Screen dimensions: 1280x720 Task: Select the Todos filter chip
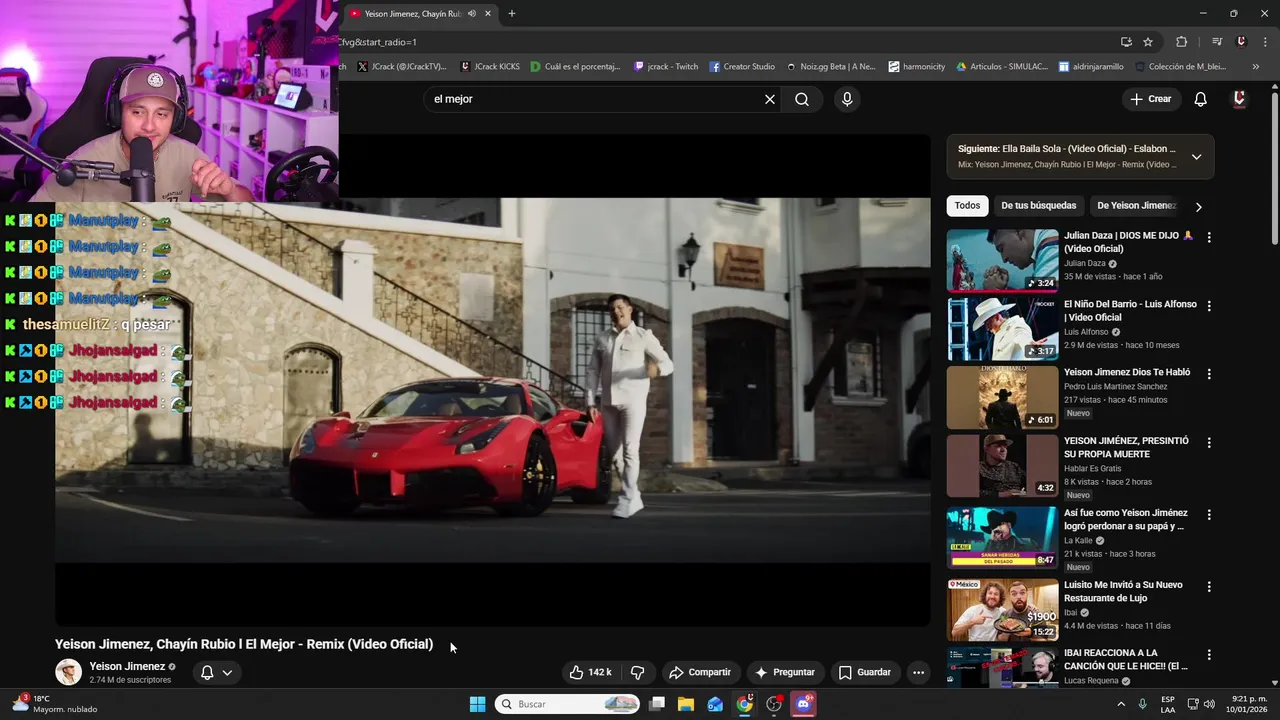pyautogui.click(x=967, y=206)
